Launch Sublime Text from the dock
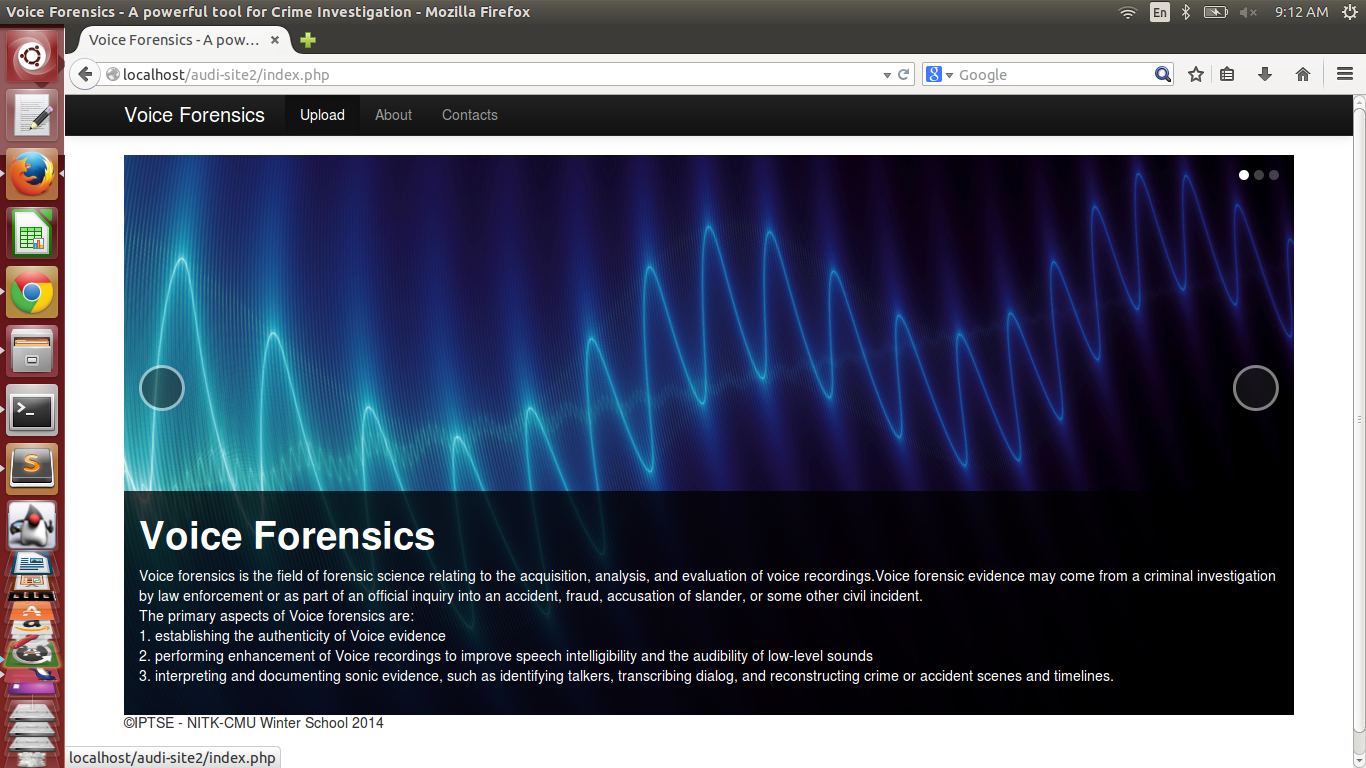This screenshot has width=1366, height=768. pos(32,469)
